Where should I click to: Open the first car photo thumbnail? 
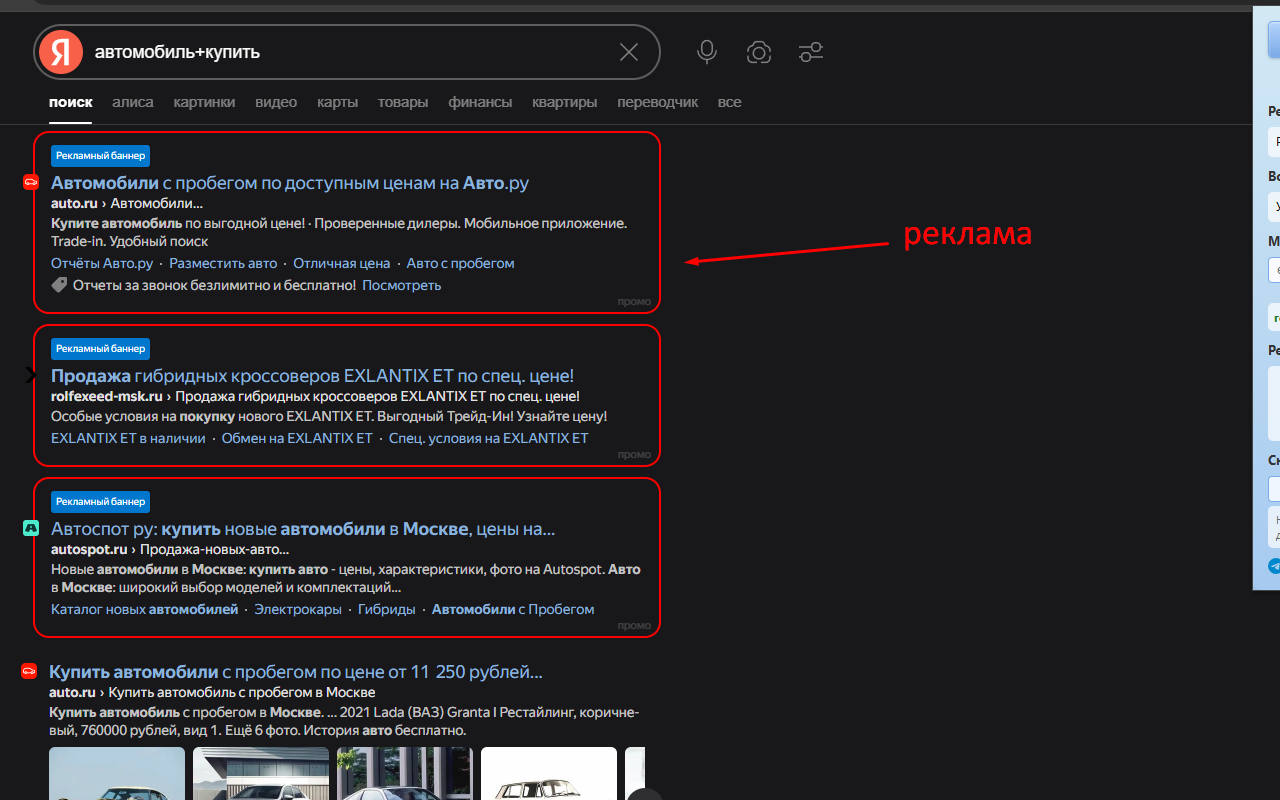pos(117,773)
